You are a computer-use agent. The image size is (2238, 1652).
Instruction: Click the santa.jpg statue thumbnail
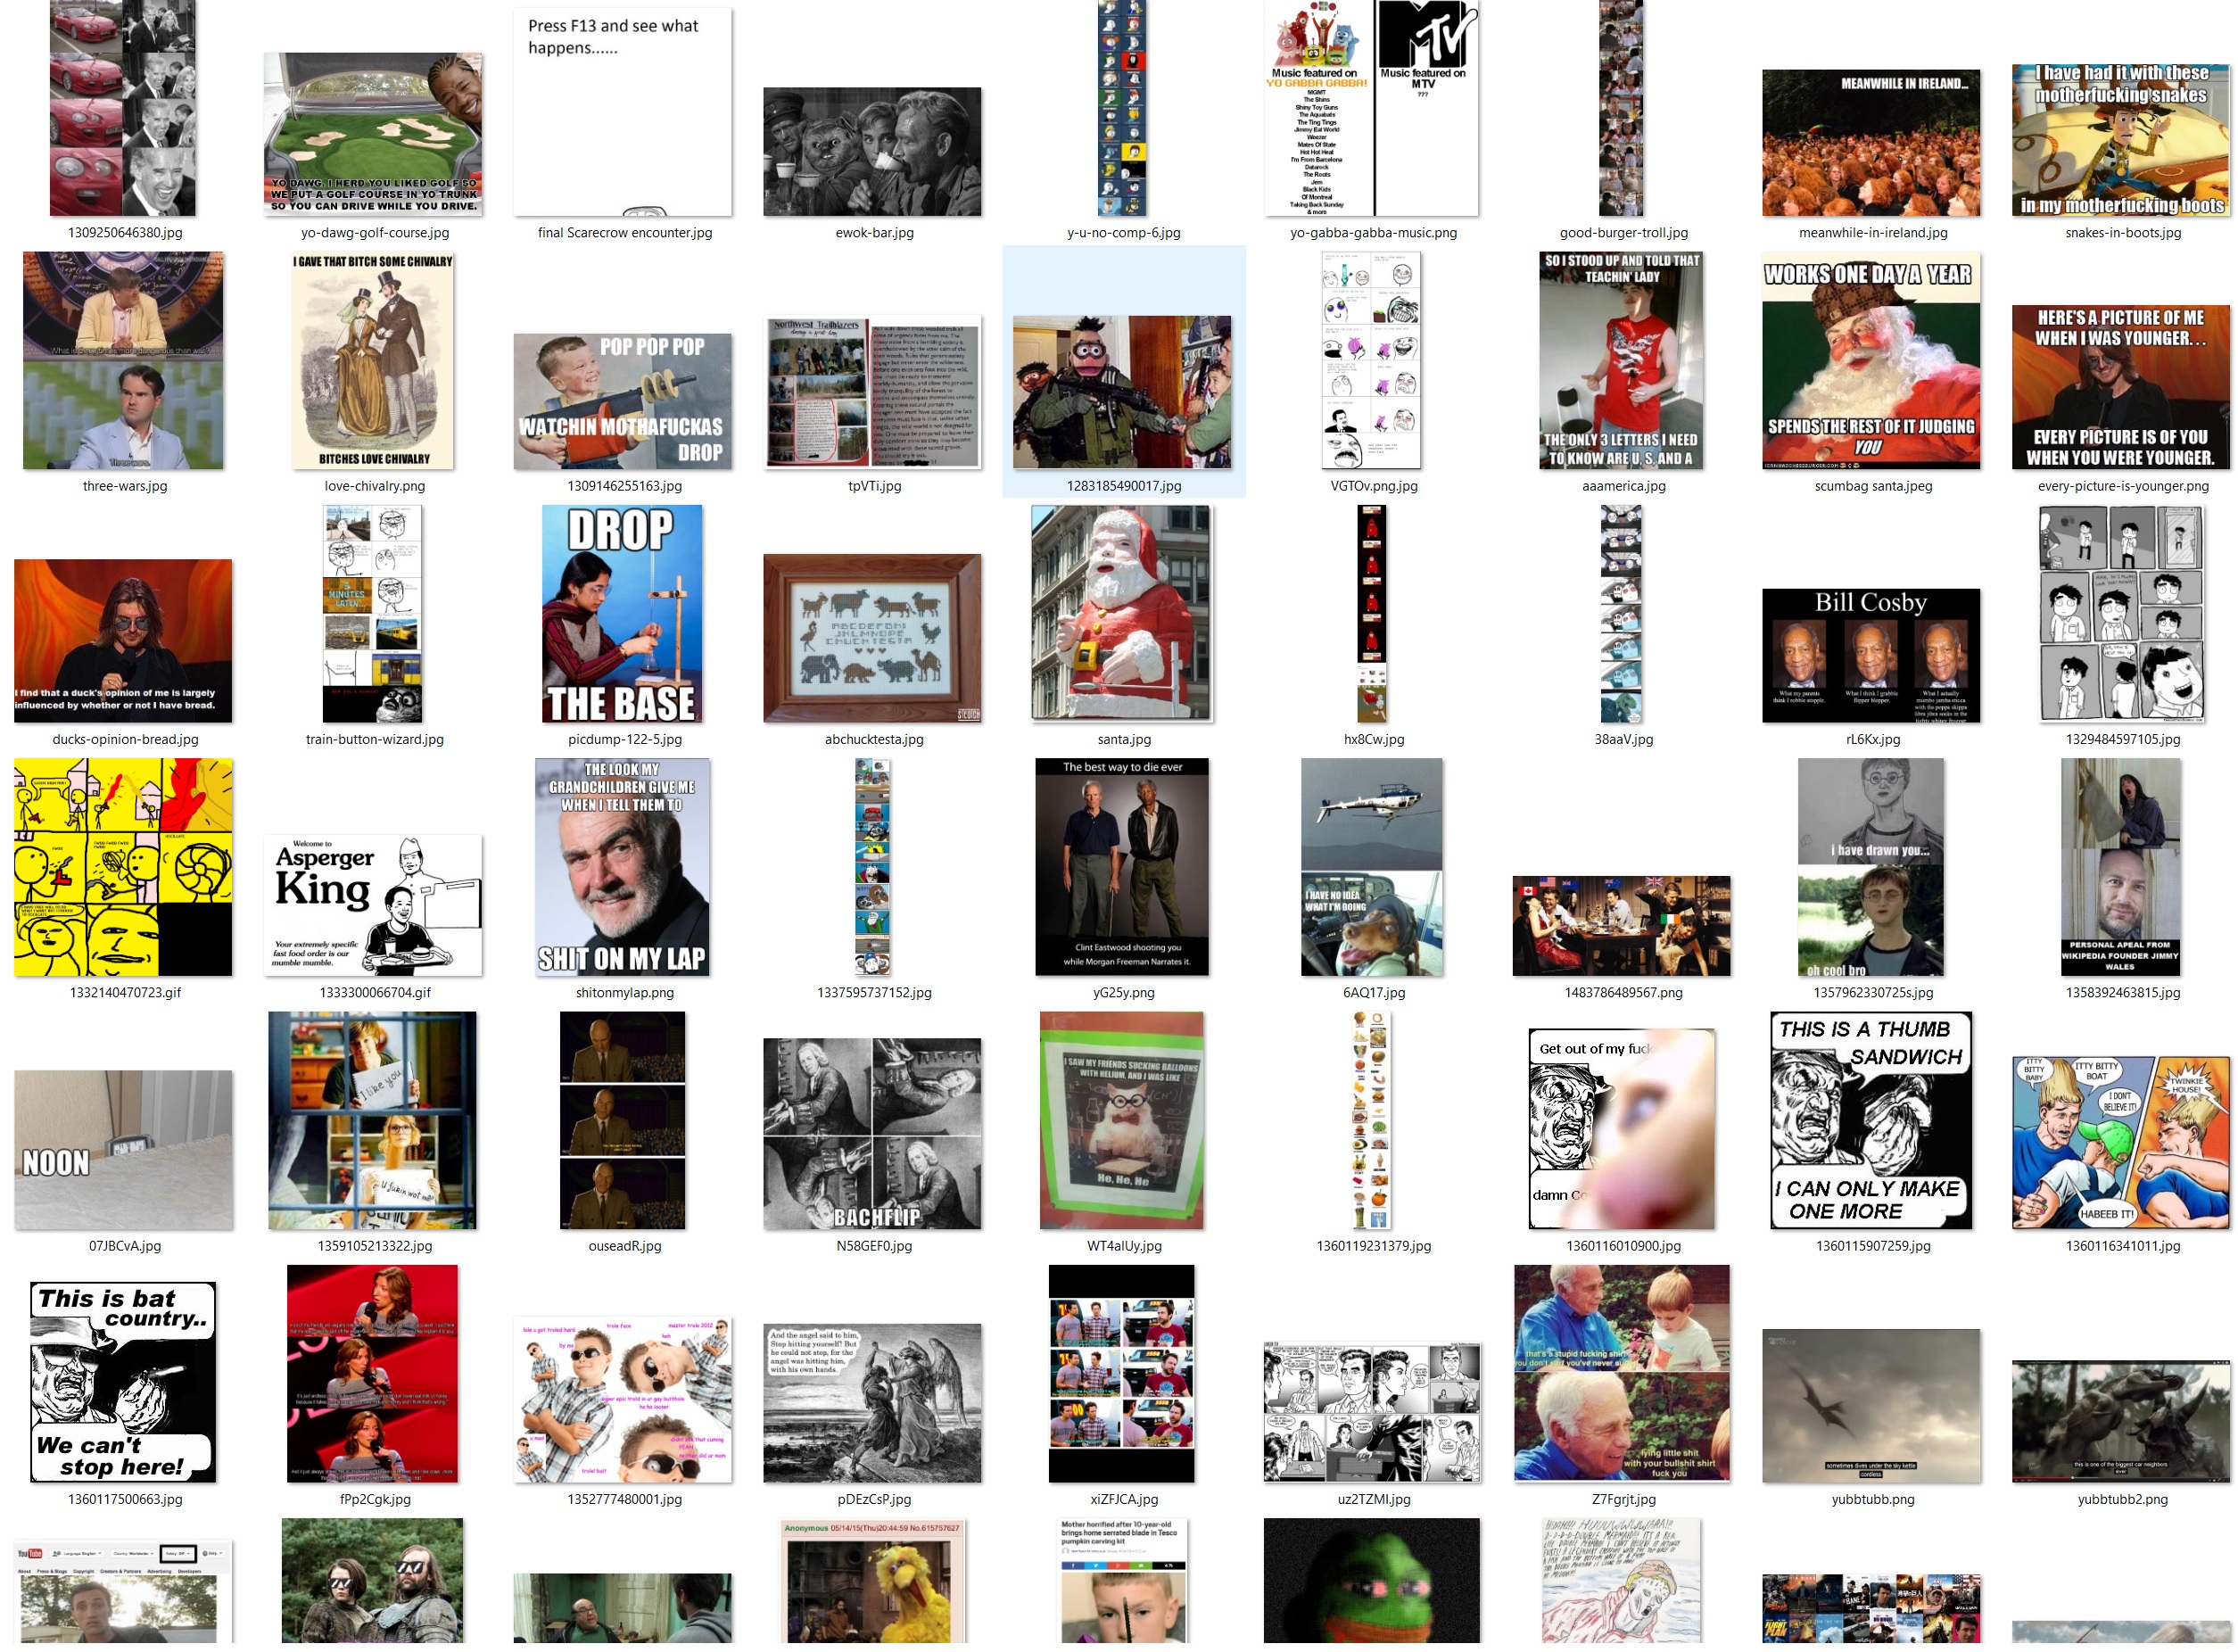click(1122, 615)
